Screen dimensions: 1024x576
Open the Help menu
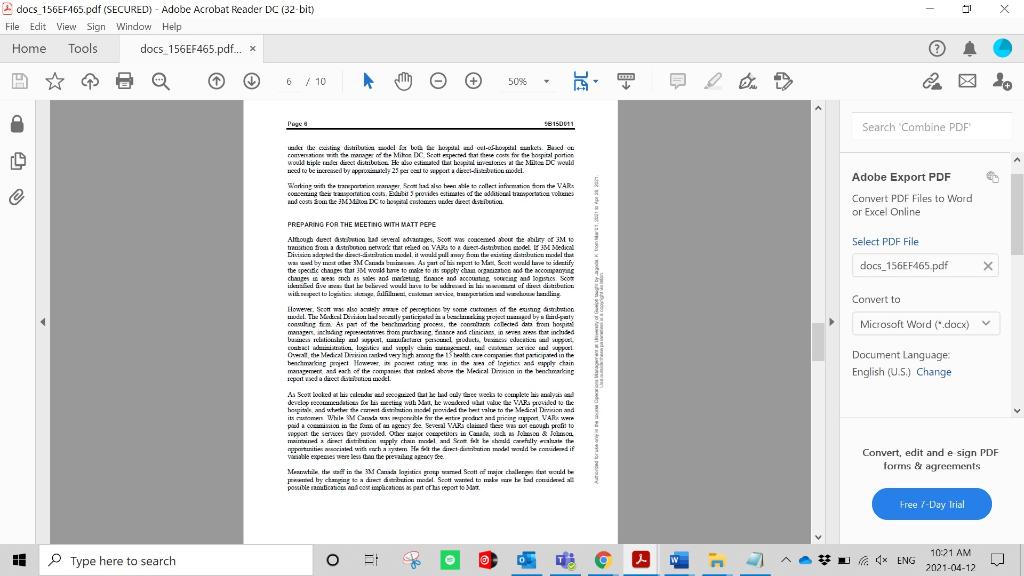[x=172, y=27]
